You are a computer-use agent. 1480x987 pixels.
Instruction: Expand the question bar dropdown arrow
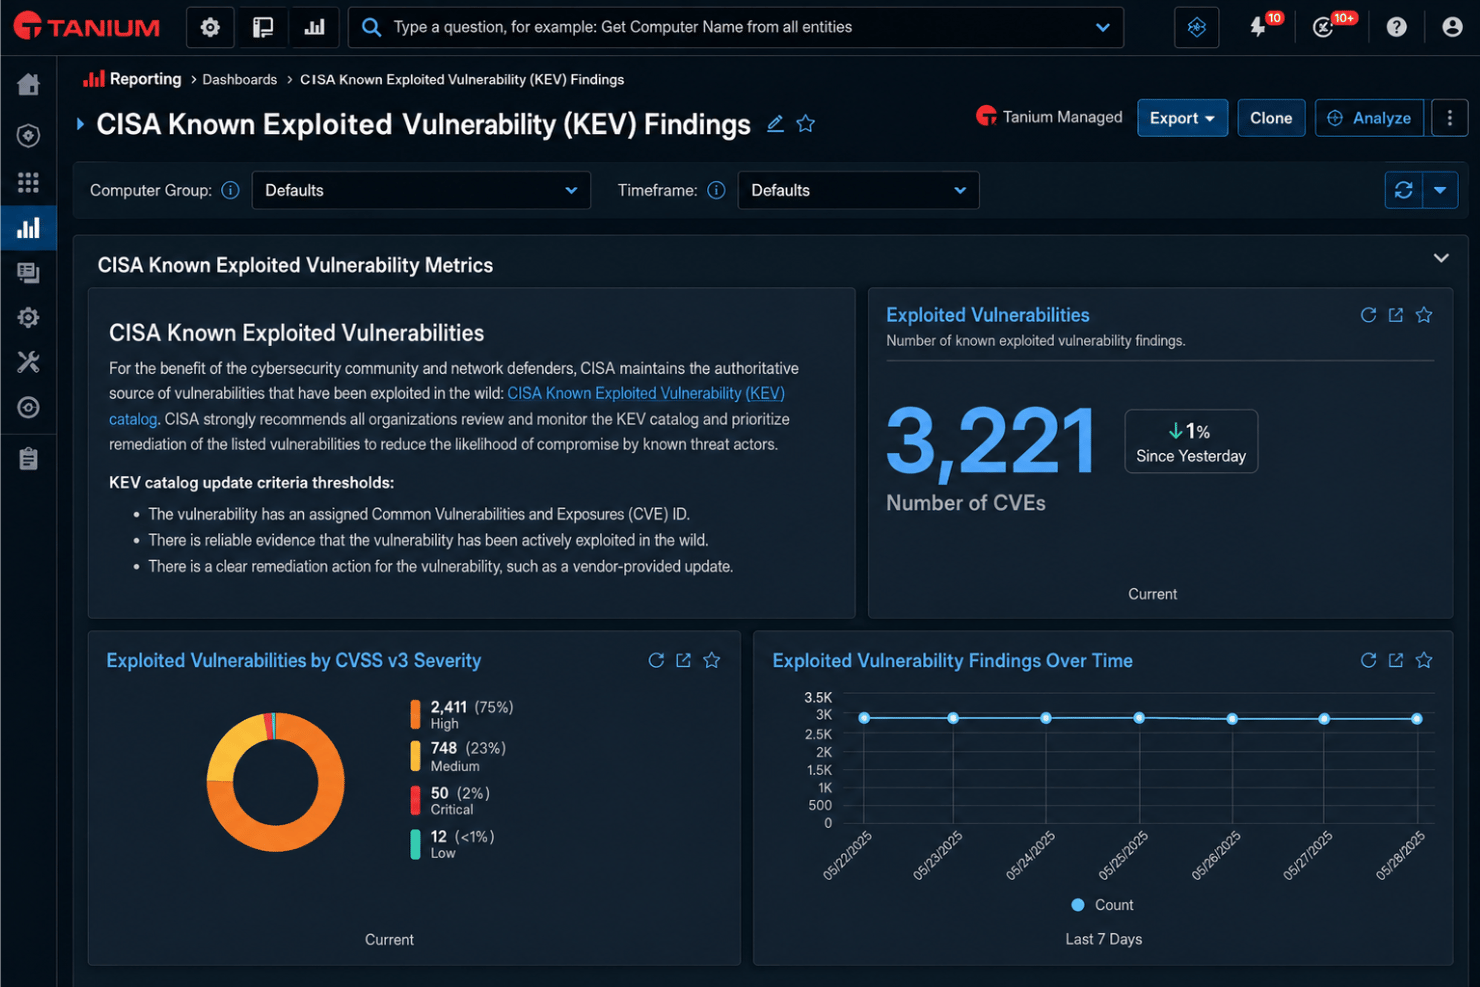1103,27
